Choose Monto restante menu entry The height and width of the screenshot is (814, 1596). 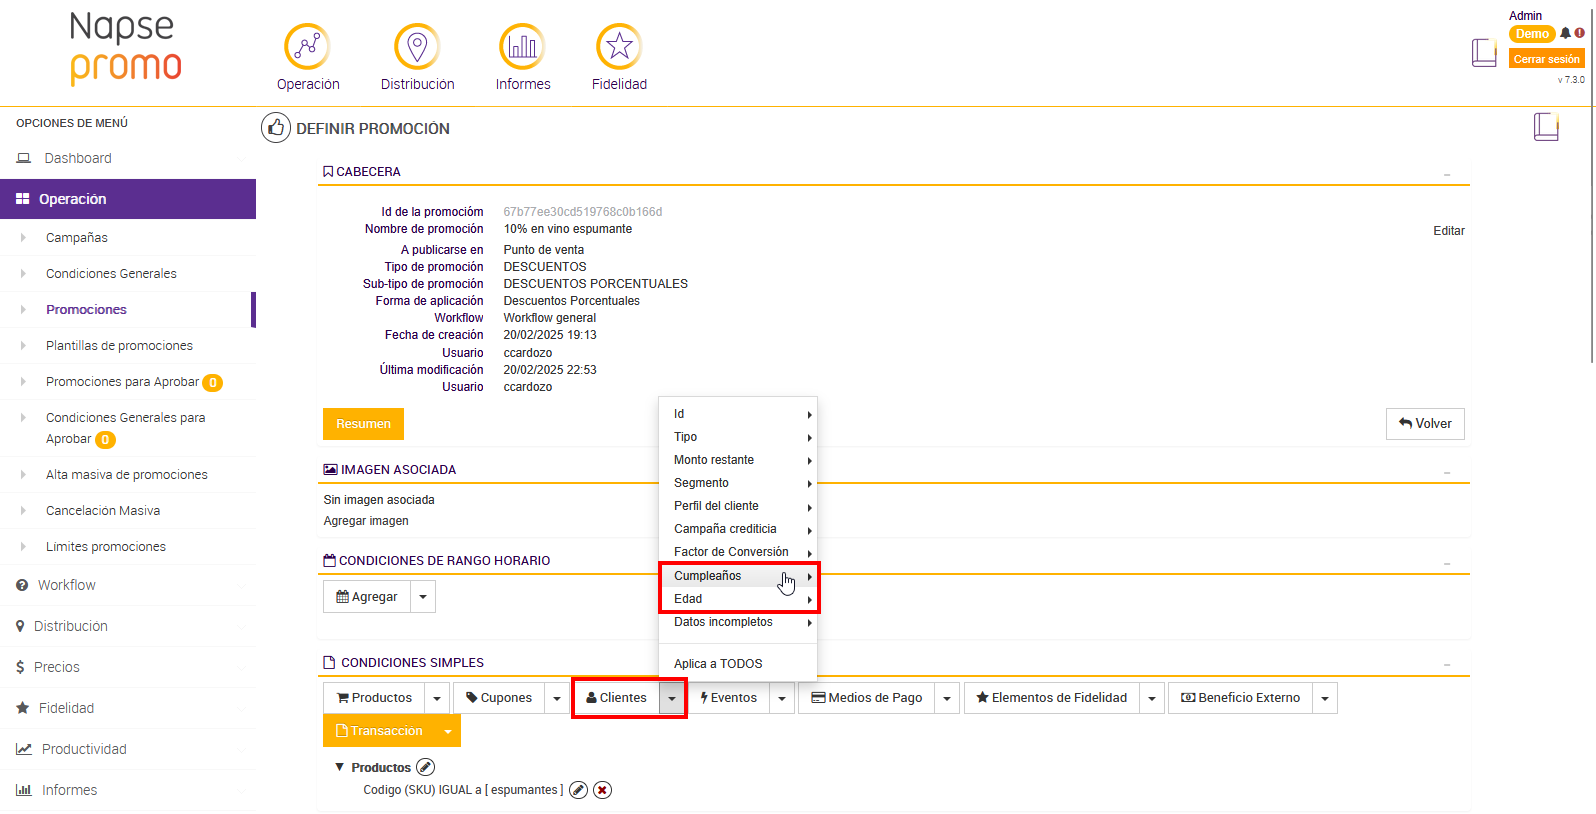coord(738,460)
